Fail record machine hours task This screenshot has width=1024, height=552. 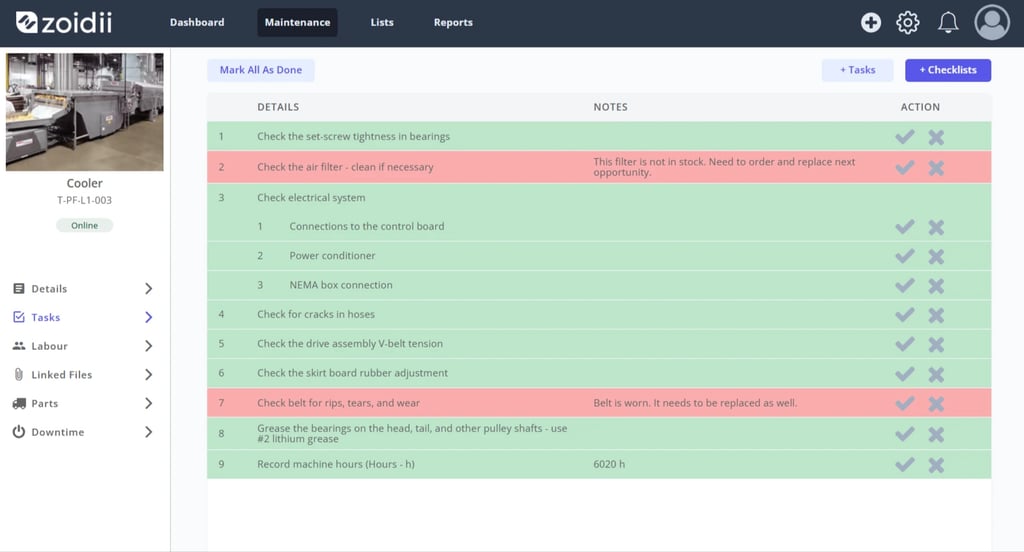tap(936, 465)
